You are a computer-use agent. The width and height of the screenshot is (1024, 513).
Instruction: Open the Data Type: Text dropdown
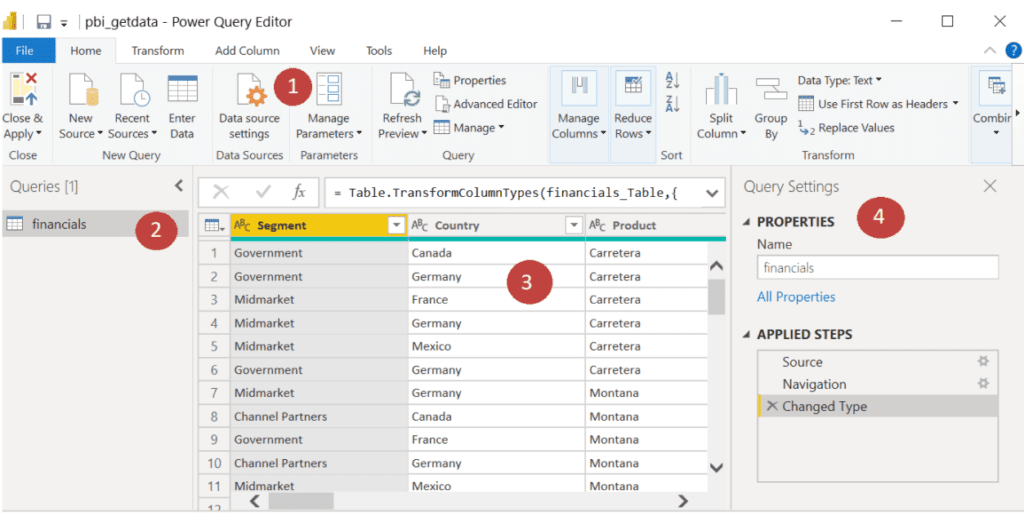pos(878,80)
